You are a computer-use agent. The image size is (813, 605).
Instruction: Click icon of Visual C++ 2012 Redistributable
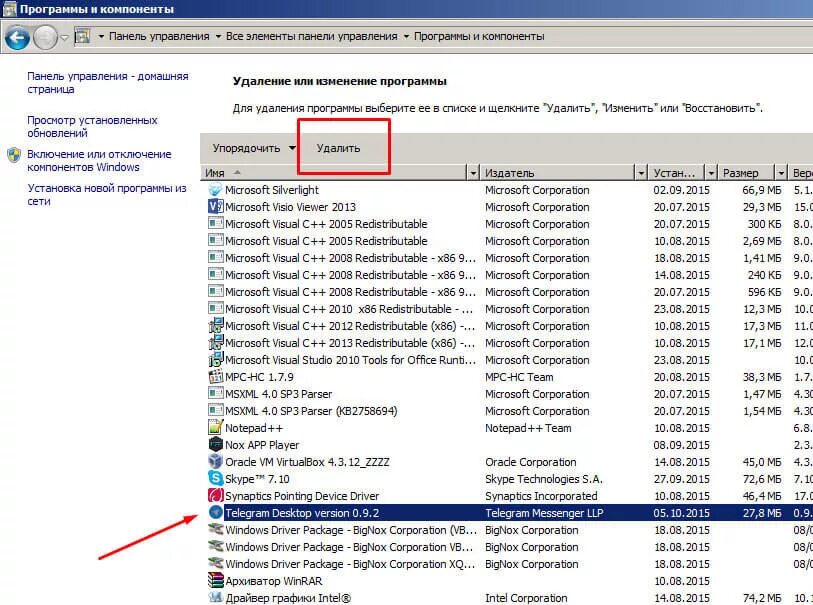215,326
